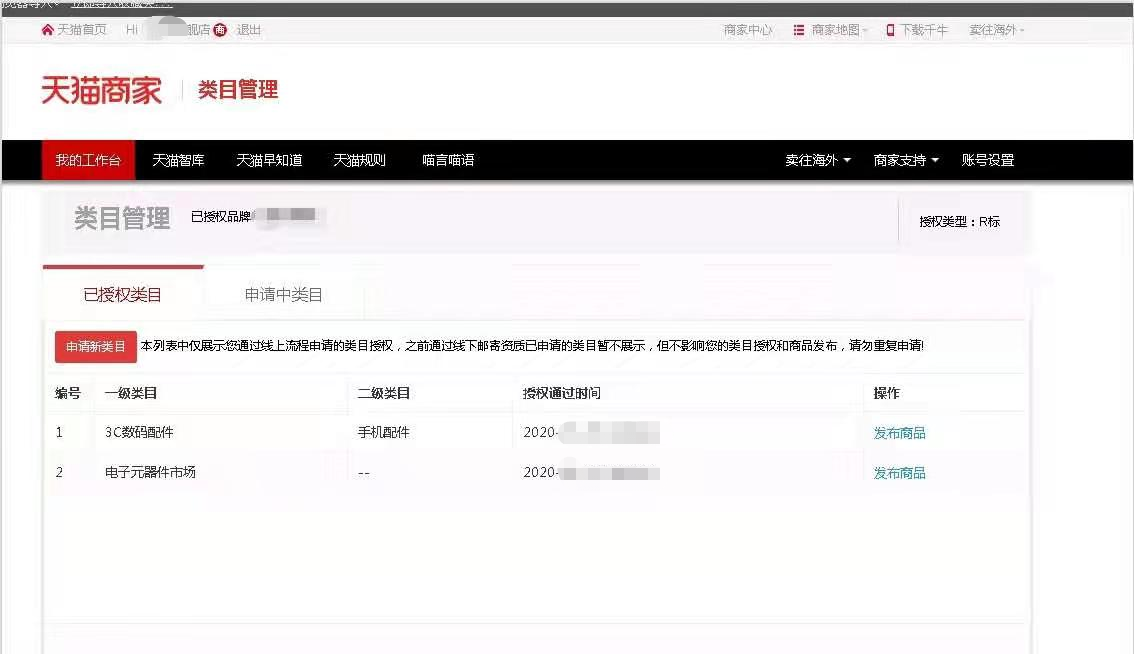Screen dimensions: 1134x654
Task: Click the red 商 shop badge icon
Action: coord(220,30)
